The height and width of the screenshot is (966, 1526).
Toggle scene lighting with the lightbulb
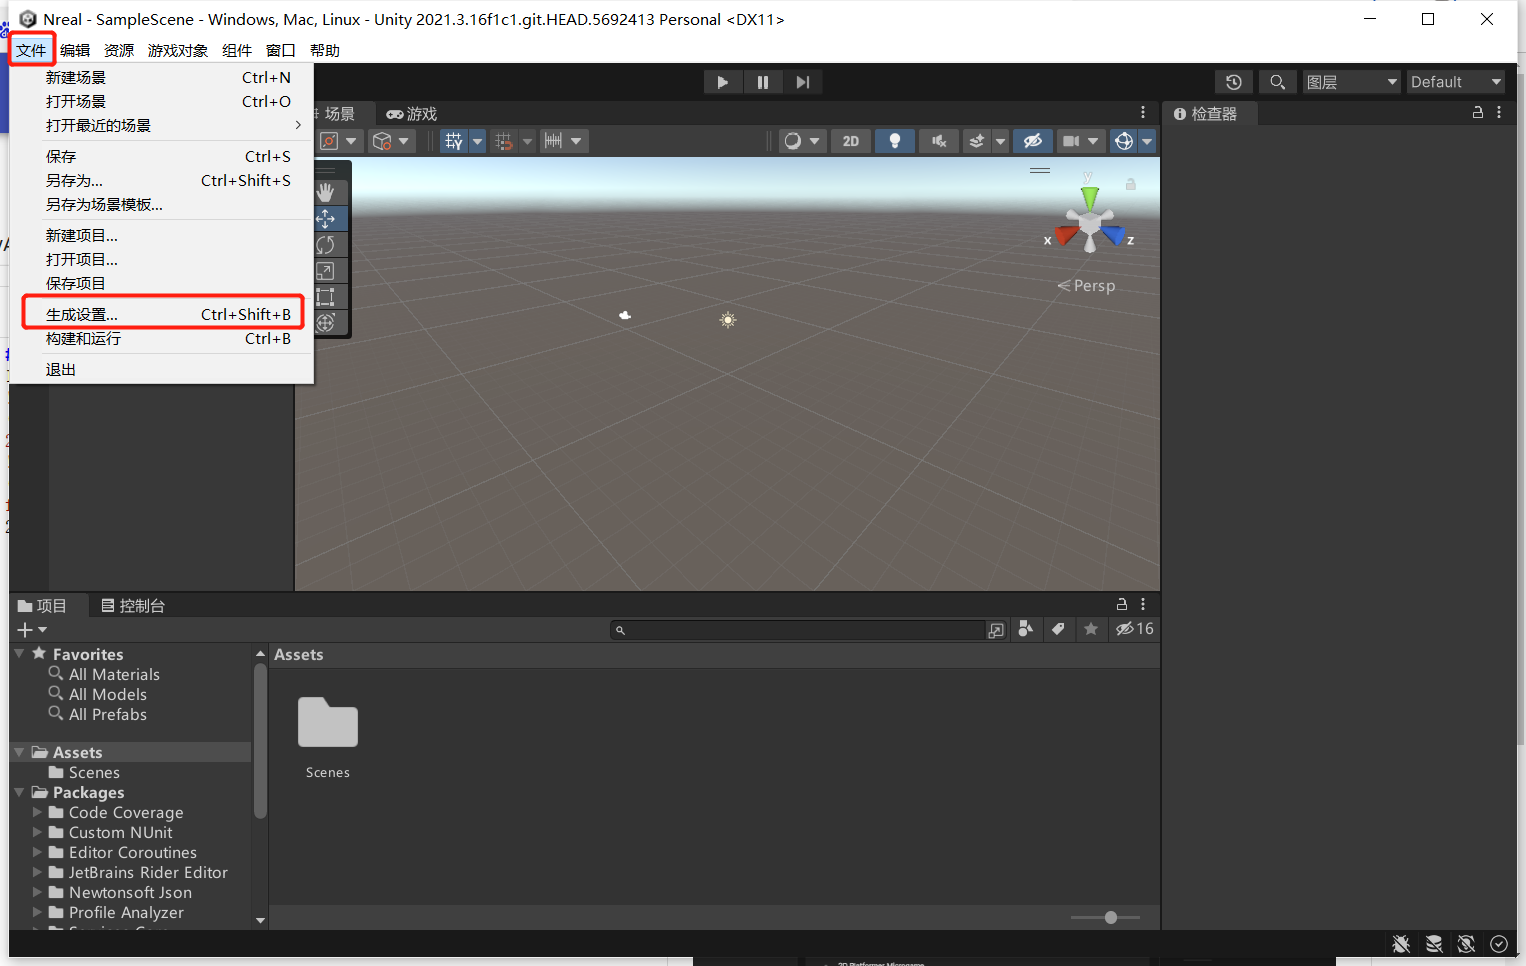click(894, 141)
